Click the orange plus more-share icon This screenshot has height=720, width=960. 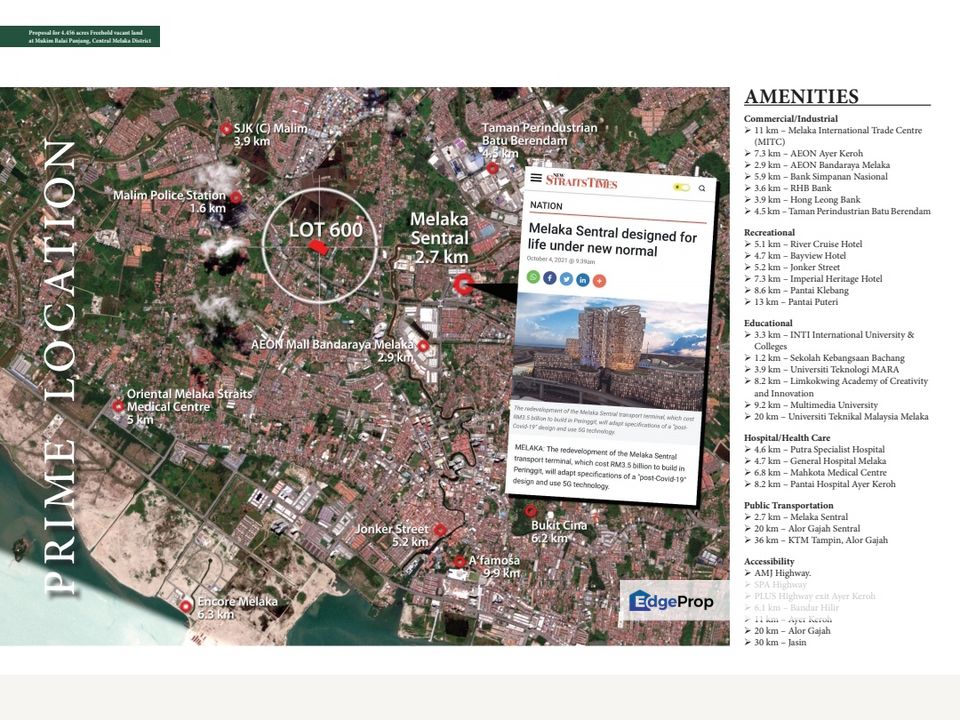[x=599, y=281]
